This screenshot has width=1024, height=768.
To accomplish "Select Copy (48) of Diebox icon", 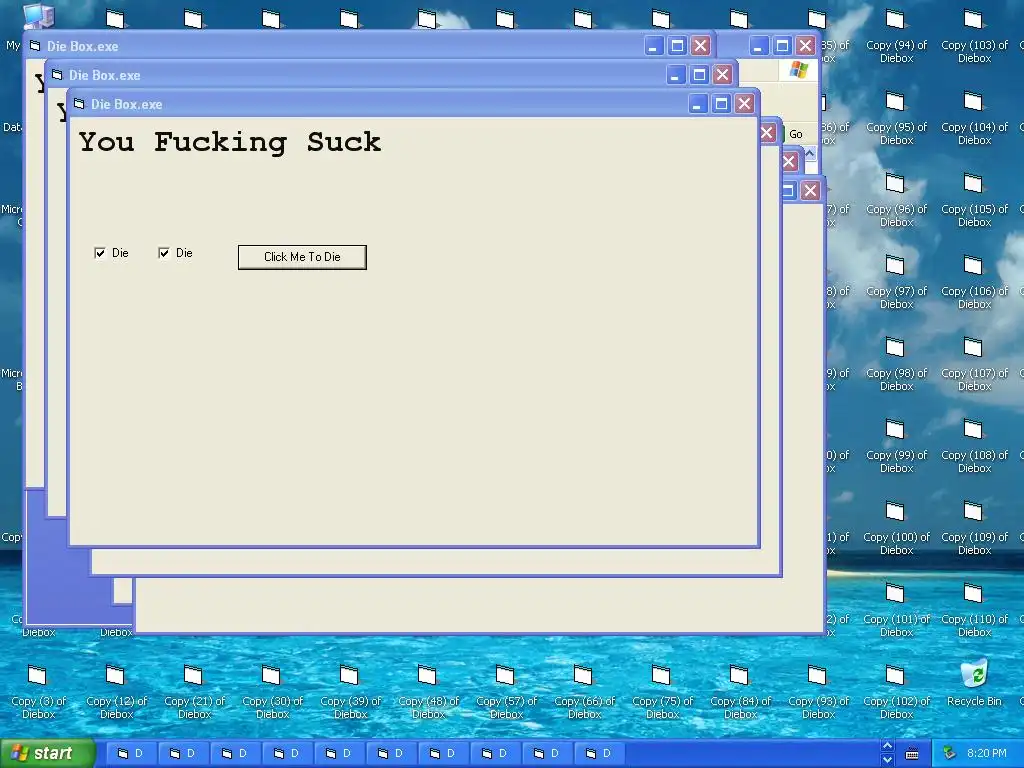I will (428, 694).
